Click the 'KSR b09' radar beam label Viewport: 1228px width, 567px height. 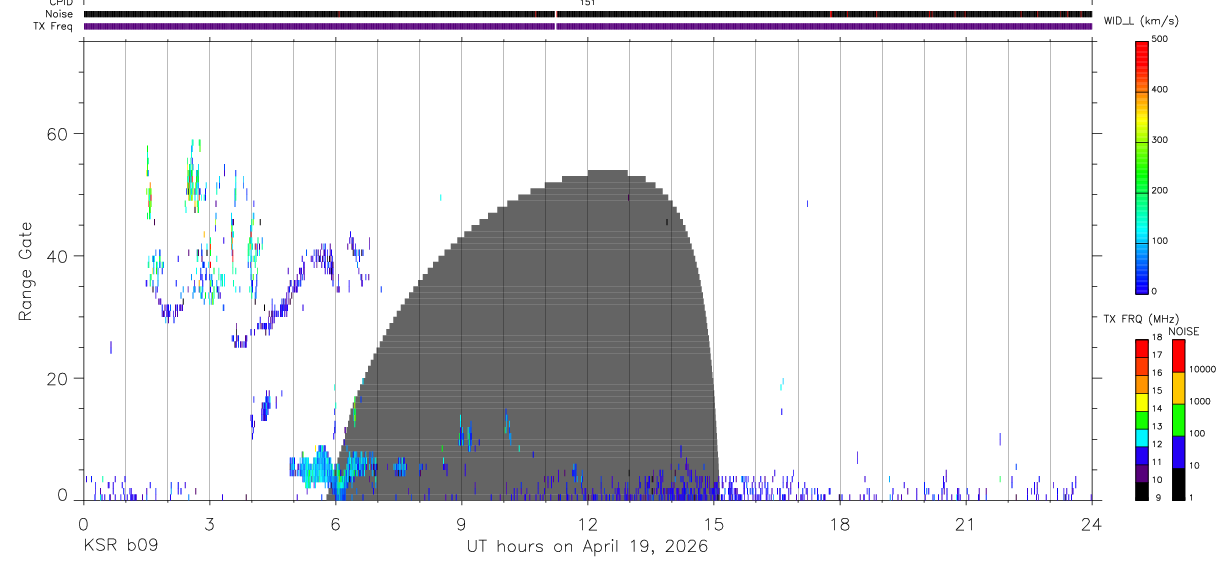tap(120, 547)
